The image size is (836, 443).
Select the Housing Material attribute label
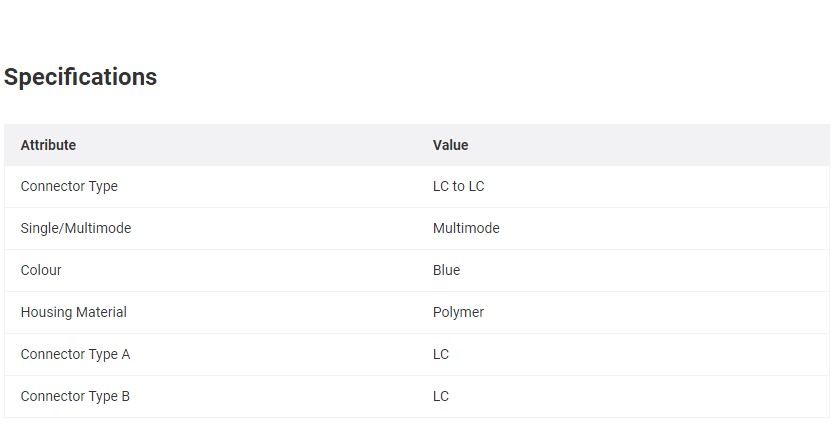(73, 312)
